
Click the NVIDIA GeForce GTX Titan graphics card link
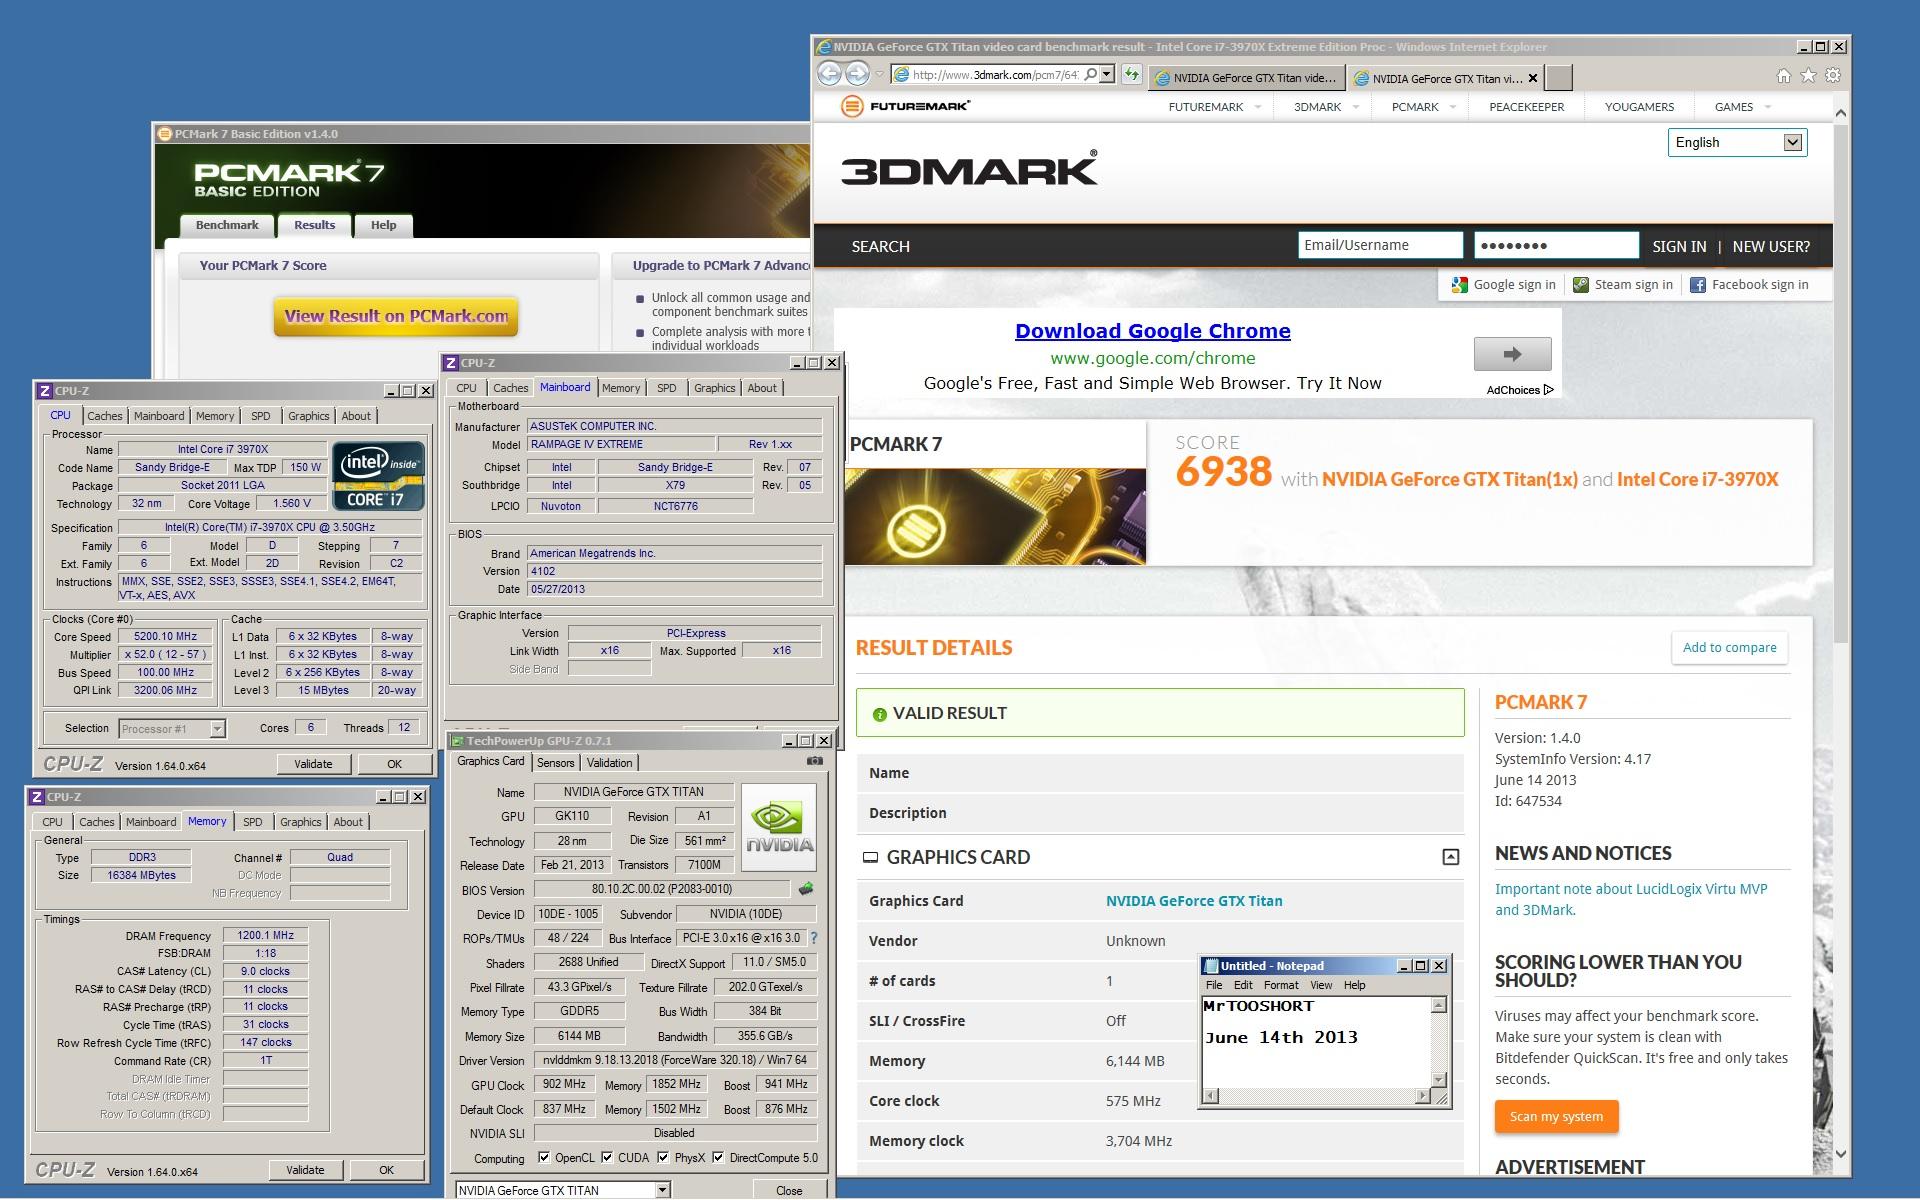coord(1194,901)
